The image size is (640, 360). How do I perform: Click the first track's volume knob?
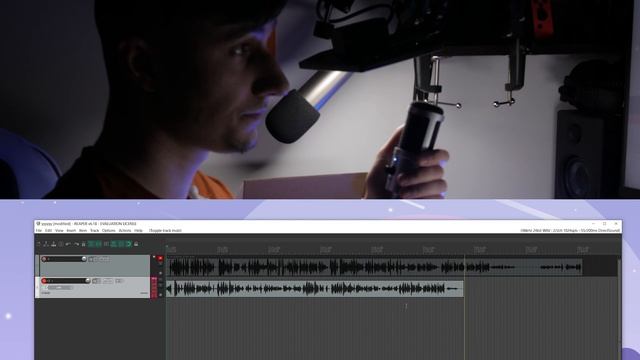[84, 259]
